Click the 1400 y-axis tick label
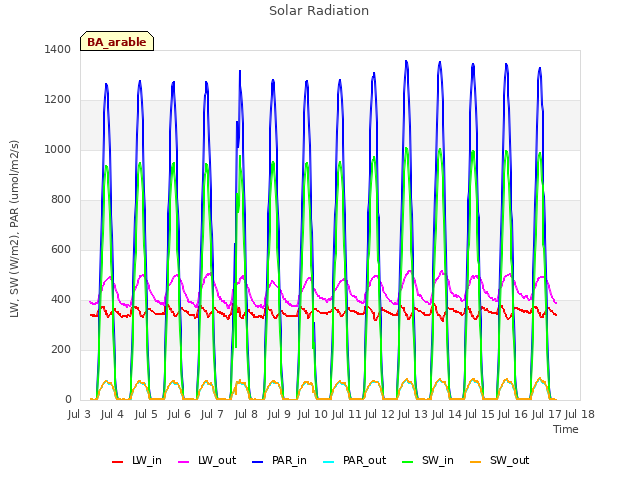The height and width of the screenshot is (480, 640). click(x=58, y=49)
